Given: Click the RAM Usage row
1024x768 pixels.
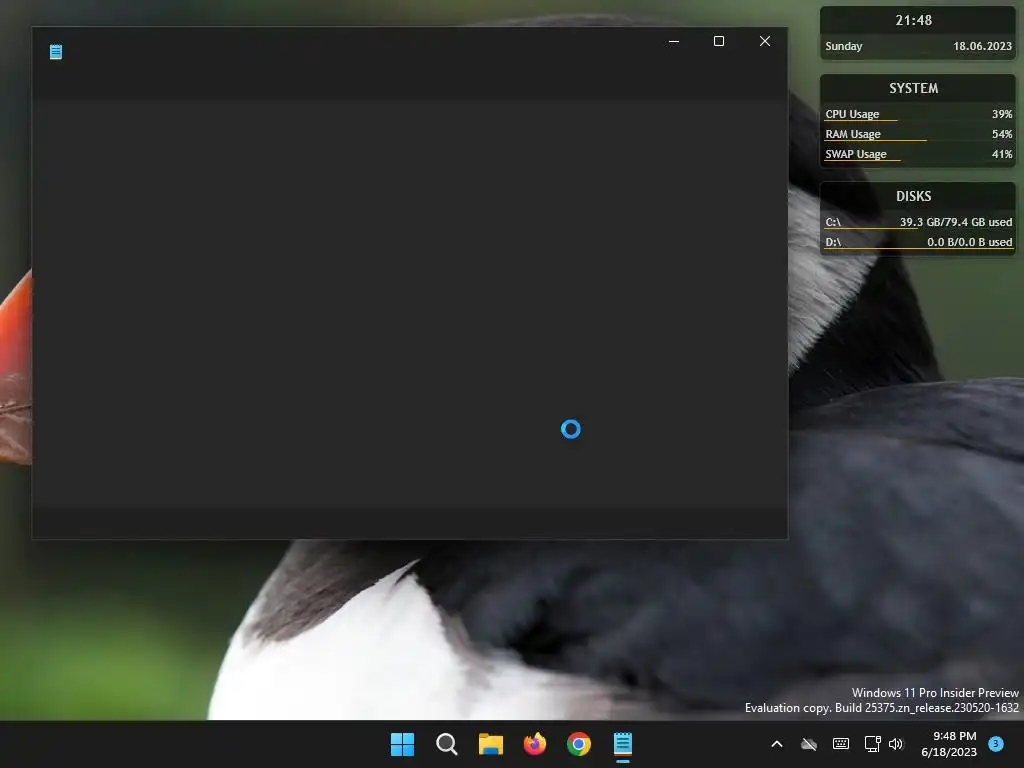Looking at the screenshot, I should 918,134.
